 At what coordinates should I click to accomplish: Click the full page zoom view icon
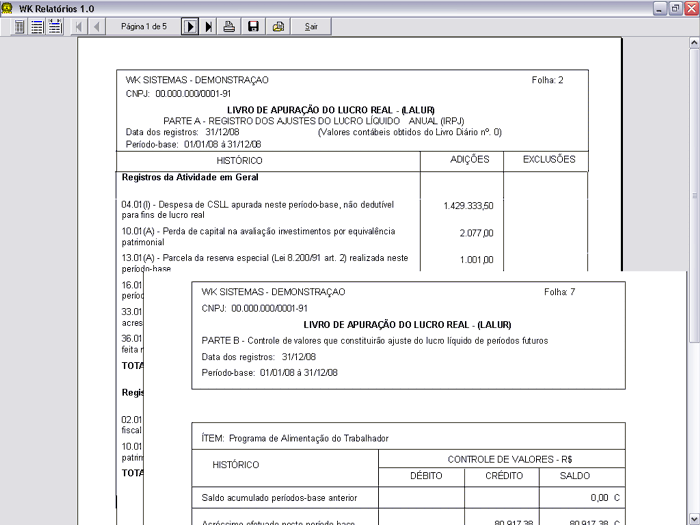20,27
